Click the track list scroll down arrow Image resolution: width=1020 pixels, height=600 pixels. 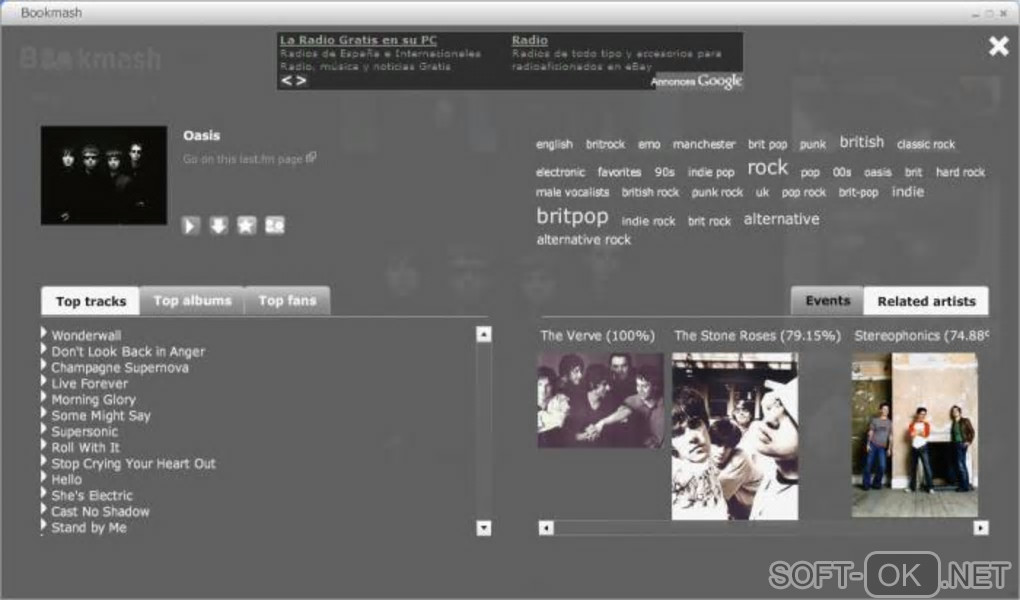pos(483,528)
